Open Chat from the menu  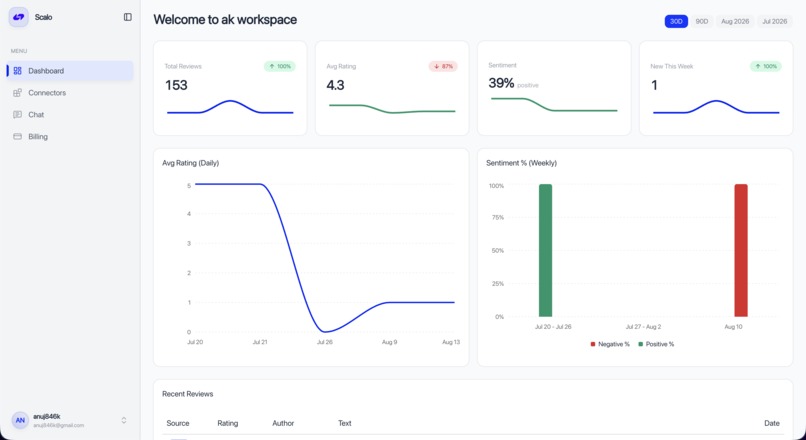(x=70, y=115)
